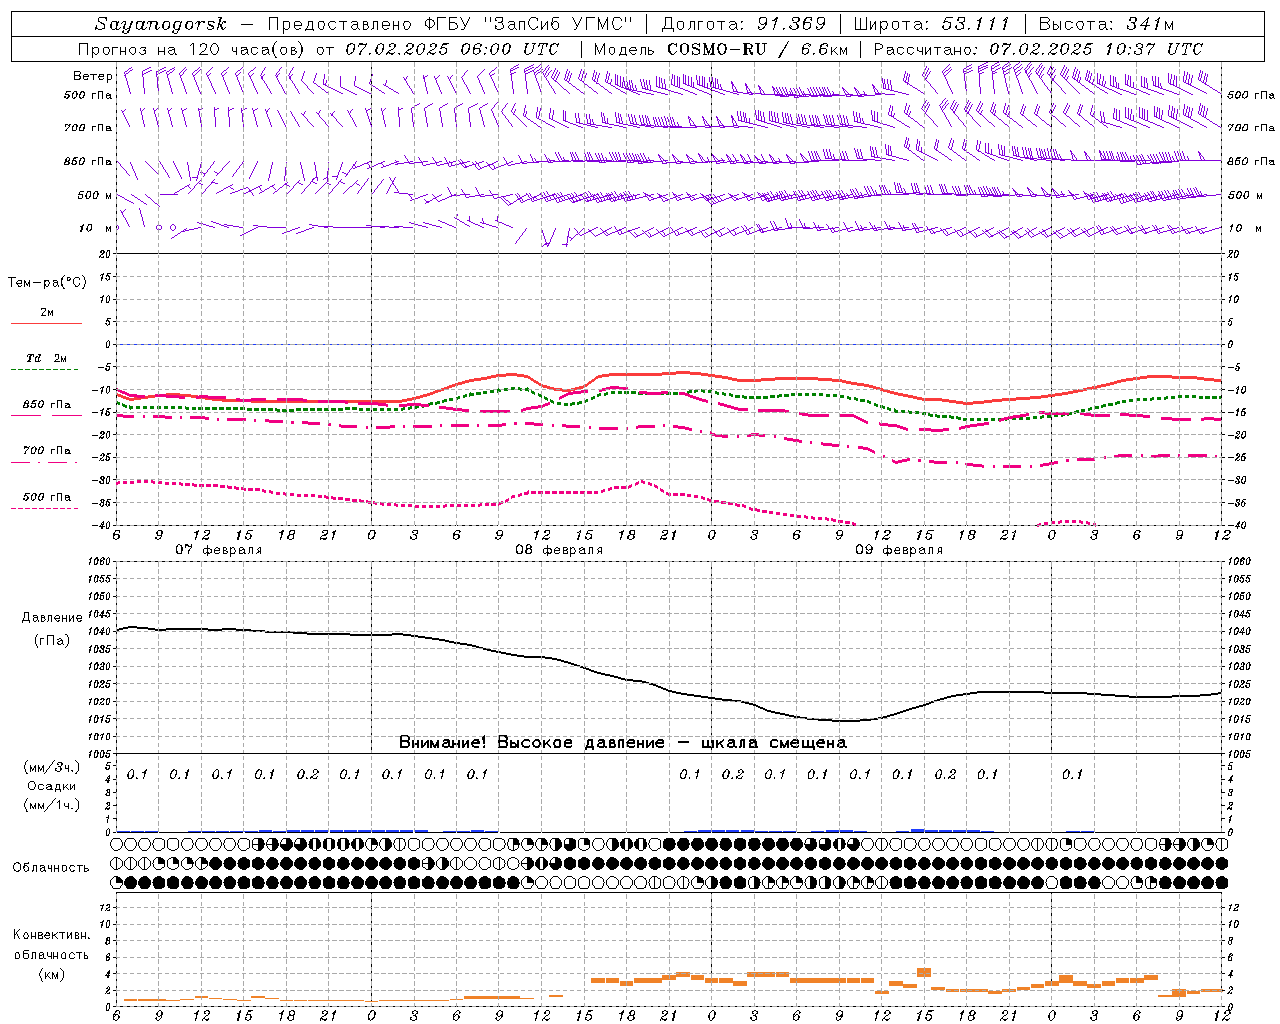Click the 'Ветер' wind panel label
Image resolution: width=1280 pixels, height=1024 pixels.
[x=92, y=76]
